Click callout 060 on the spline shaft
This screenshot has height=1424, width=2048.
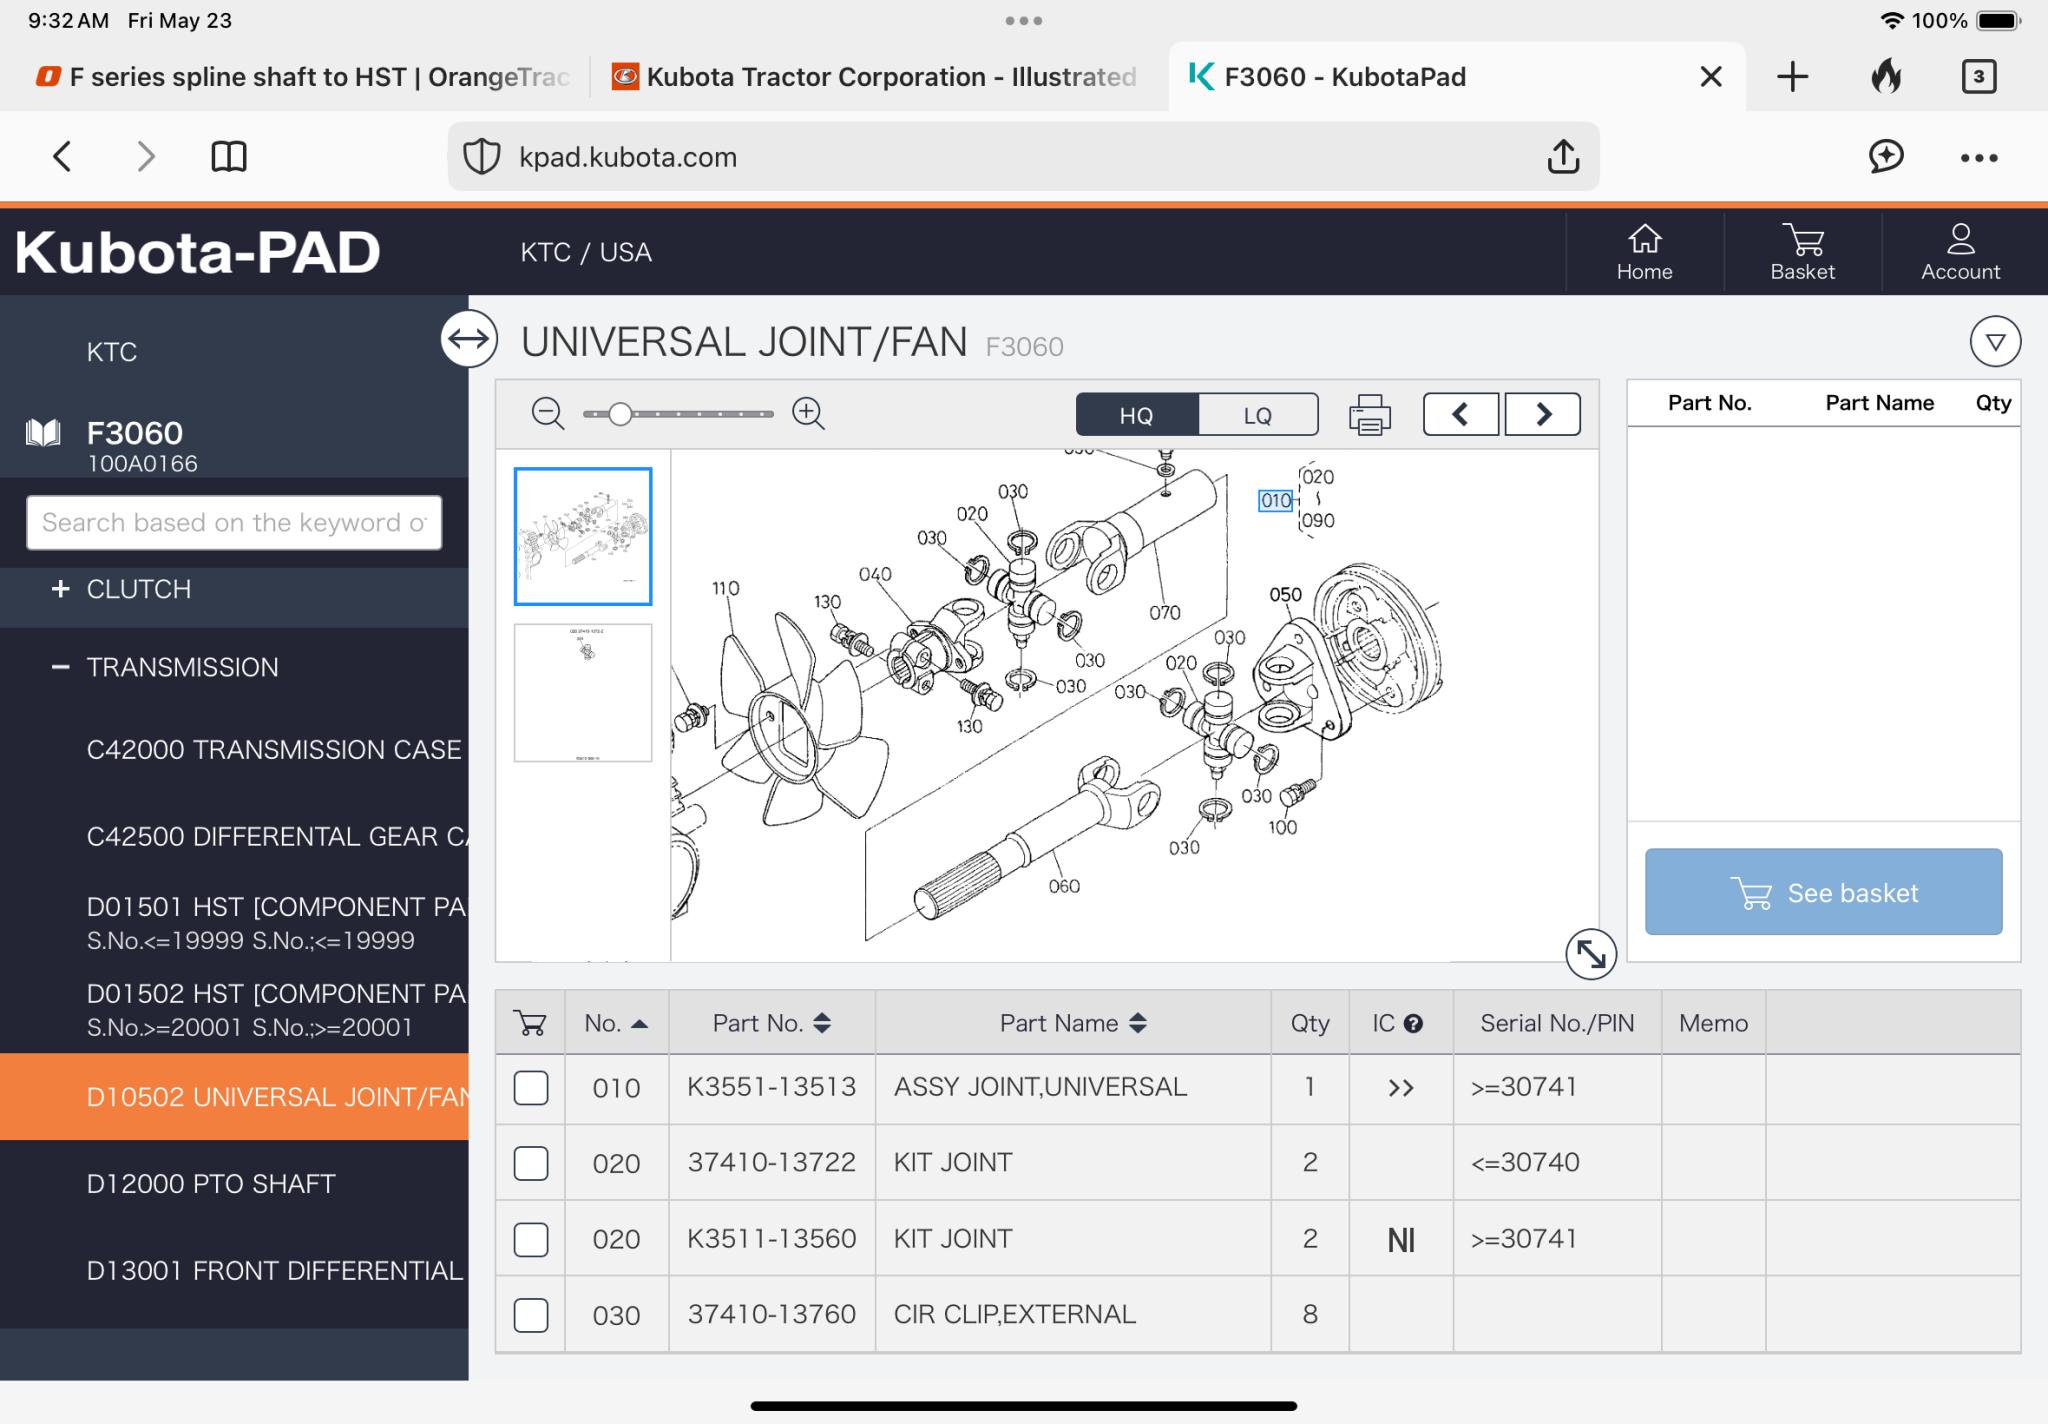pyautogui.click(x=1064, y=886)
